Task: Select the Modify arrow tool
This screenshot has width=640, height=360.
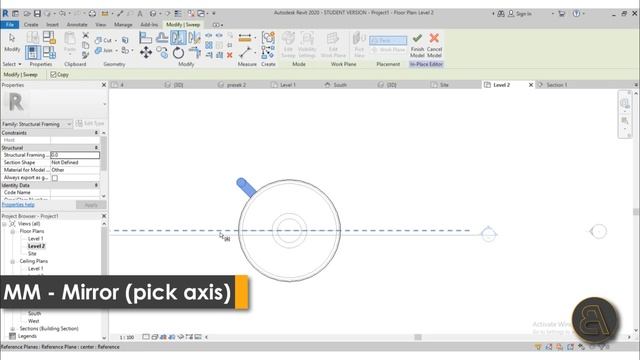Action: [x=12, y=42]
